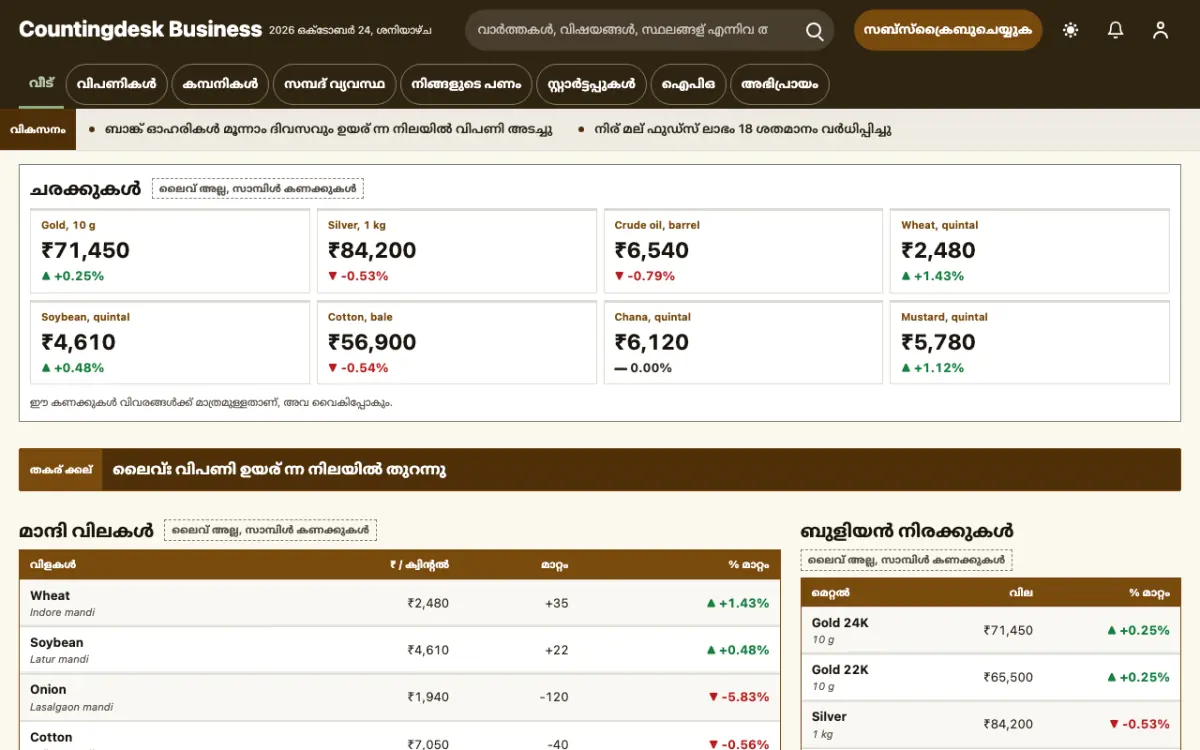Open the ഐപിഒ IPO tab
1200x750 pixels.
tap(688, 85)
